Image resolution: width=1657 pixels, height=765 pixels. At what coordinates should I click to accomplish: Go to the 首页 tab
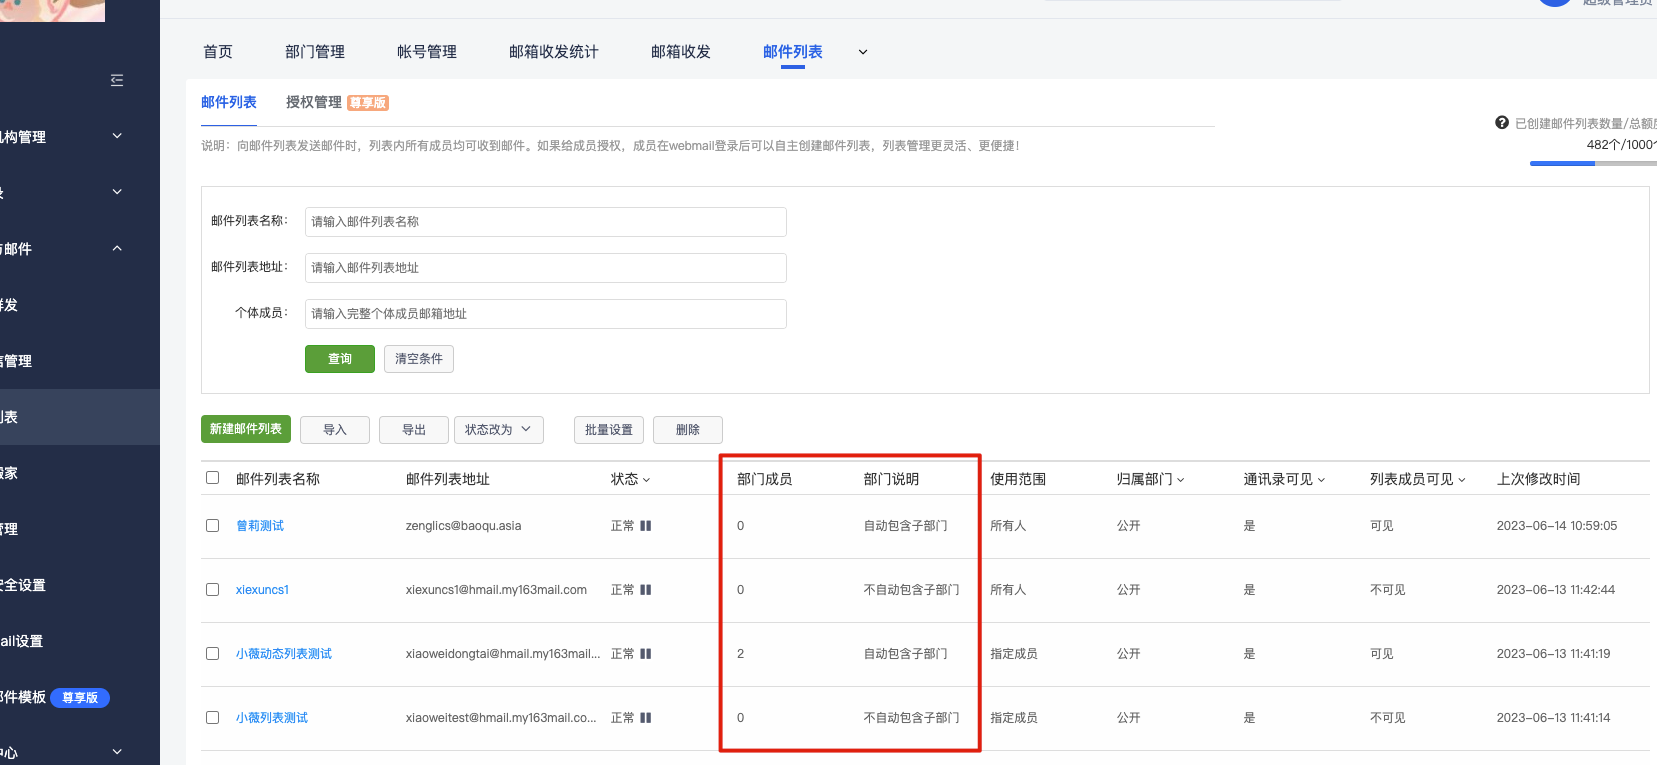tap(218, 52)
